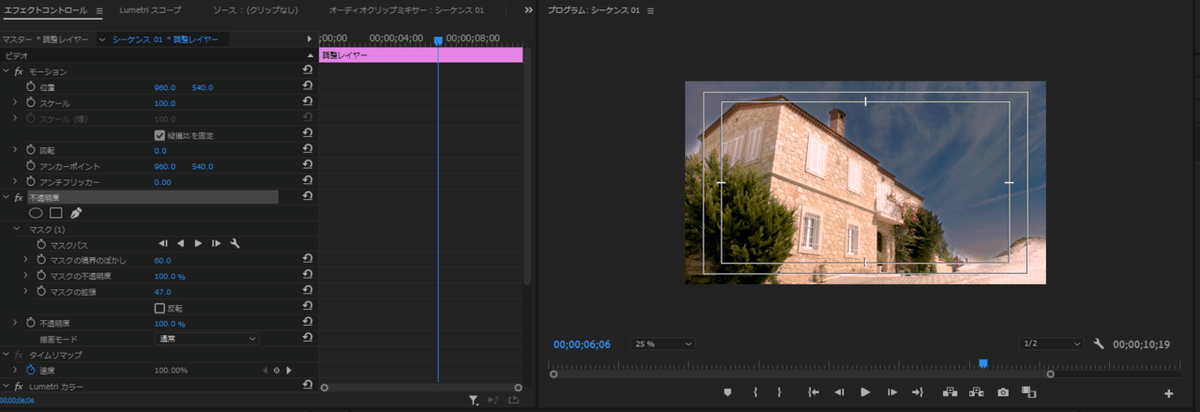Go to In point
1200x412 pixels.
click(814, 393)
